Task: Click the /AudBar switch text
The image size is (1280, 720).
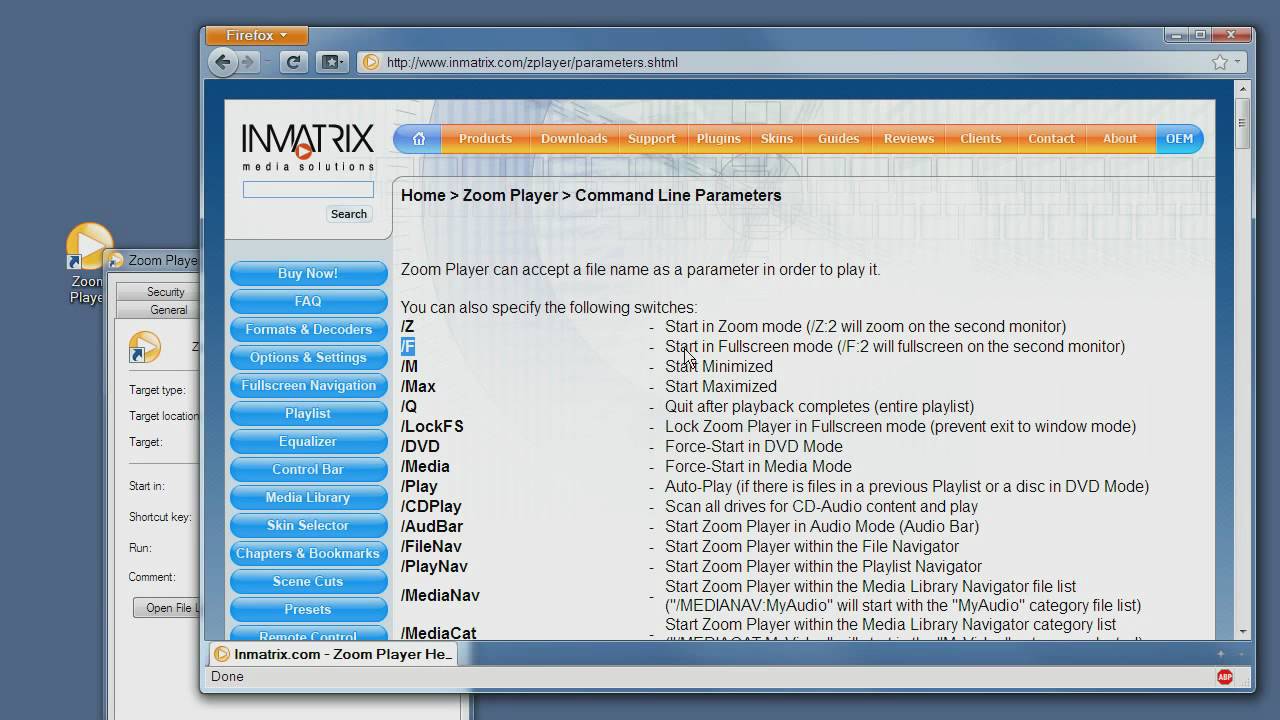Action: [x=432, y=527]
